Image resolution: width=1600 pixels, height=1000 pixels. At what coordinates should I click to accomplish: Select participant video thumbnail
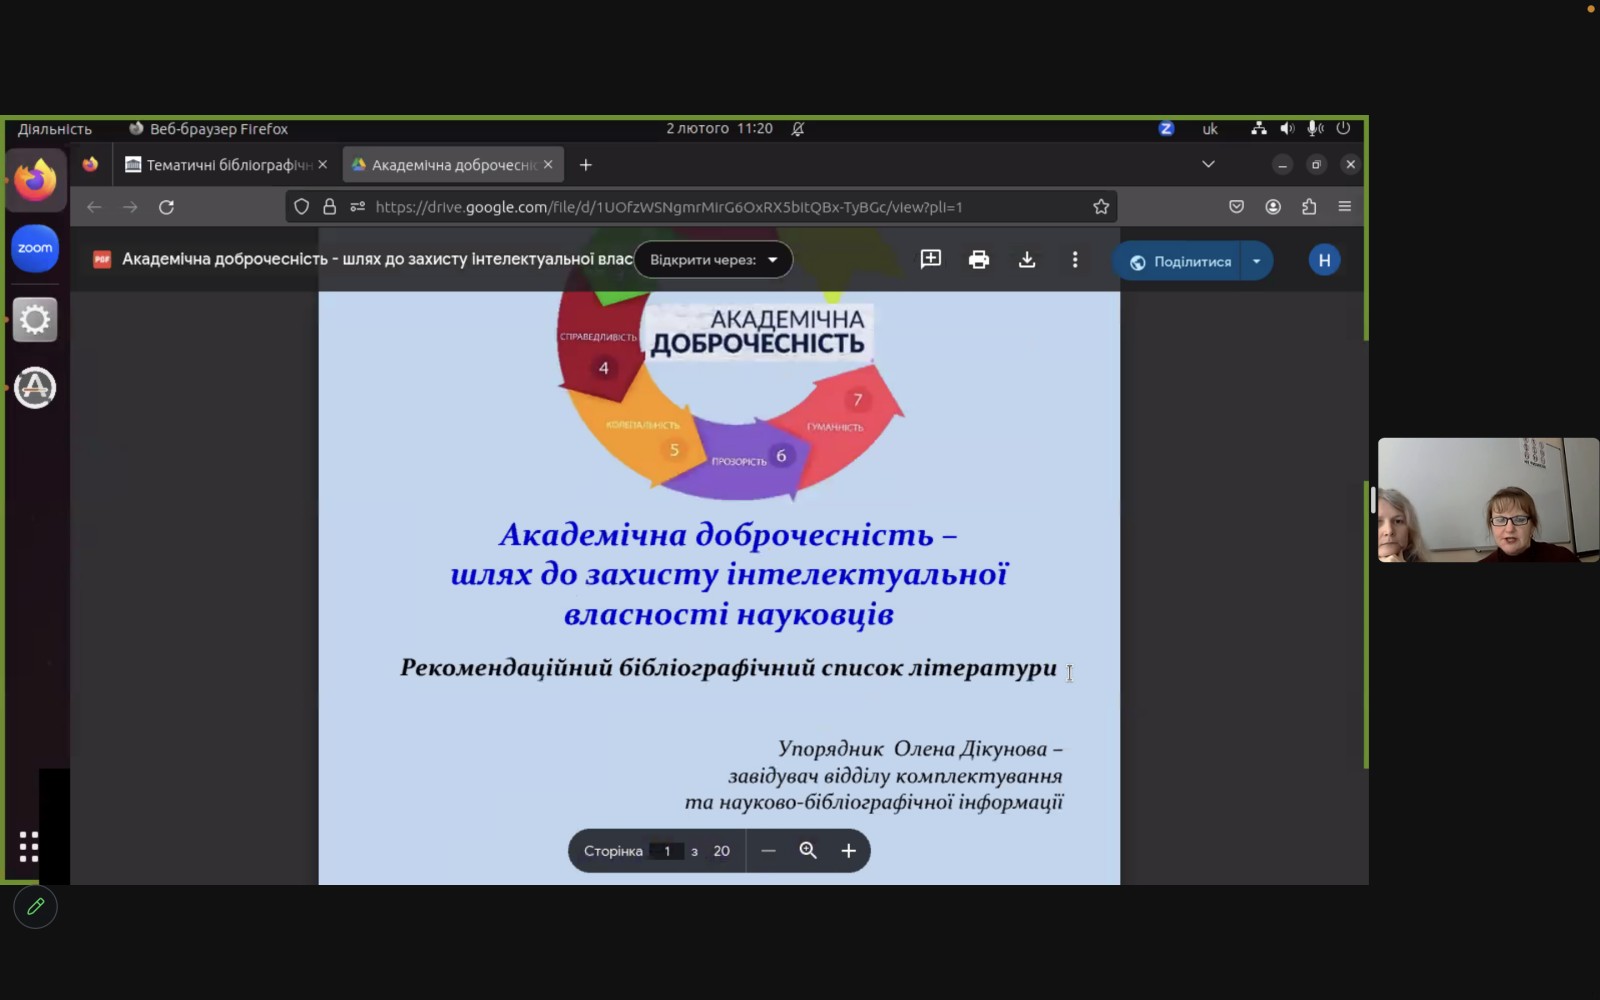tap(1488, 500)
